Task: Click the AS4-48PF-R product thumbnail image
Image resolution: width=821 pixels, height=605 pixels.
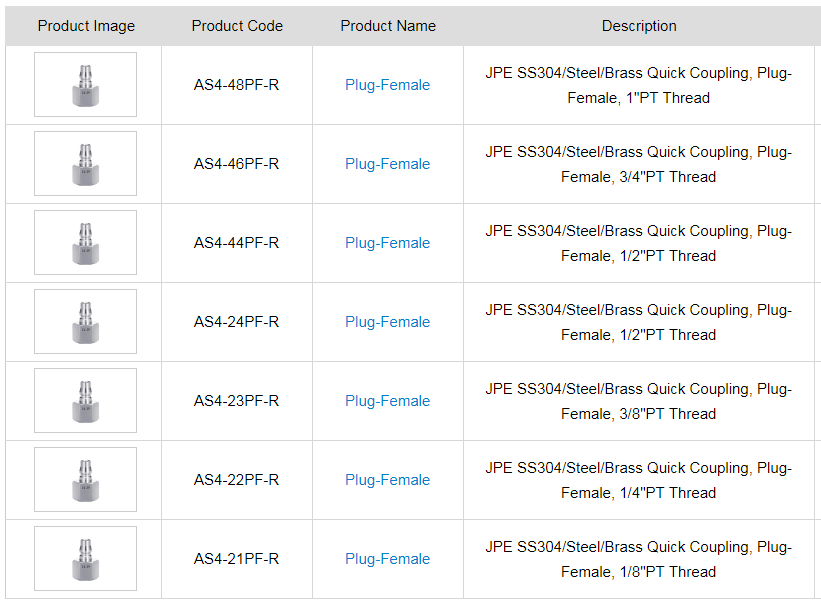Action: [85, 85]
